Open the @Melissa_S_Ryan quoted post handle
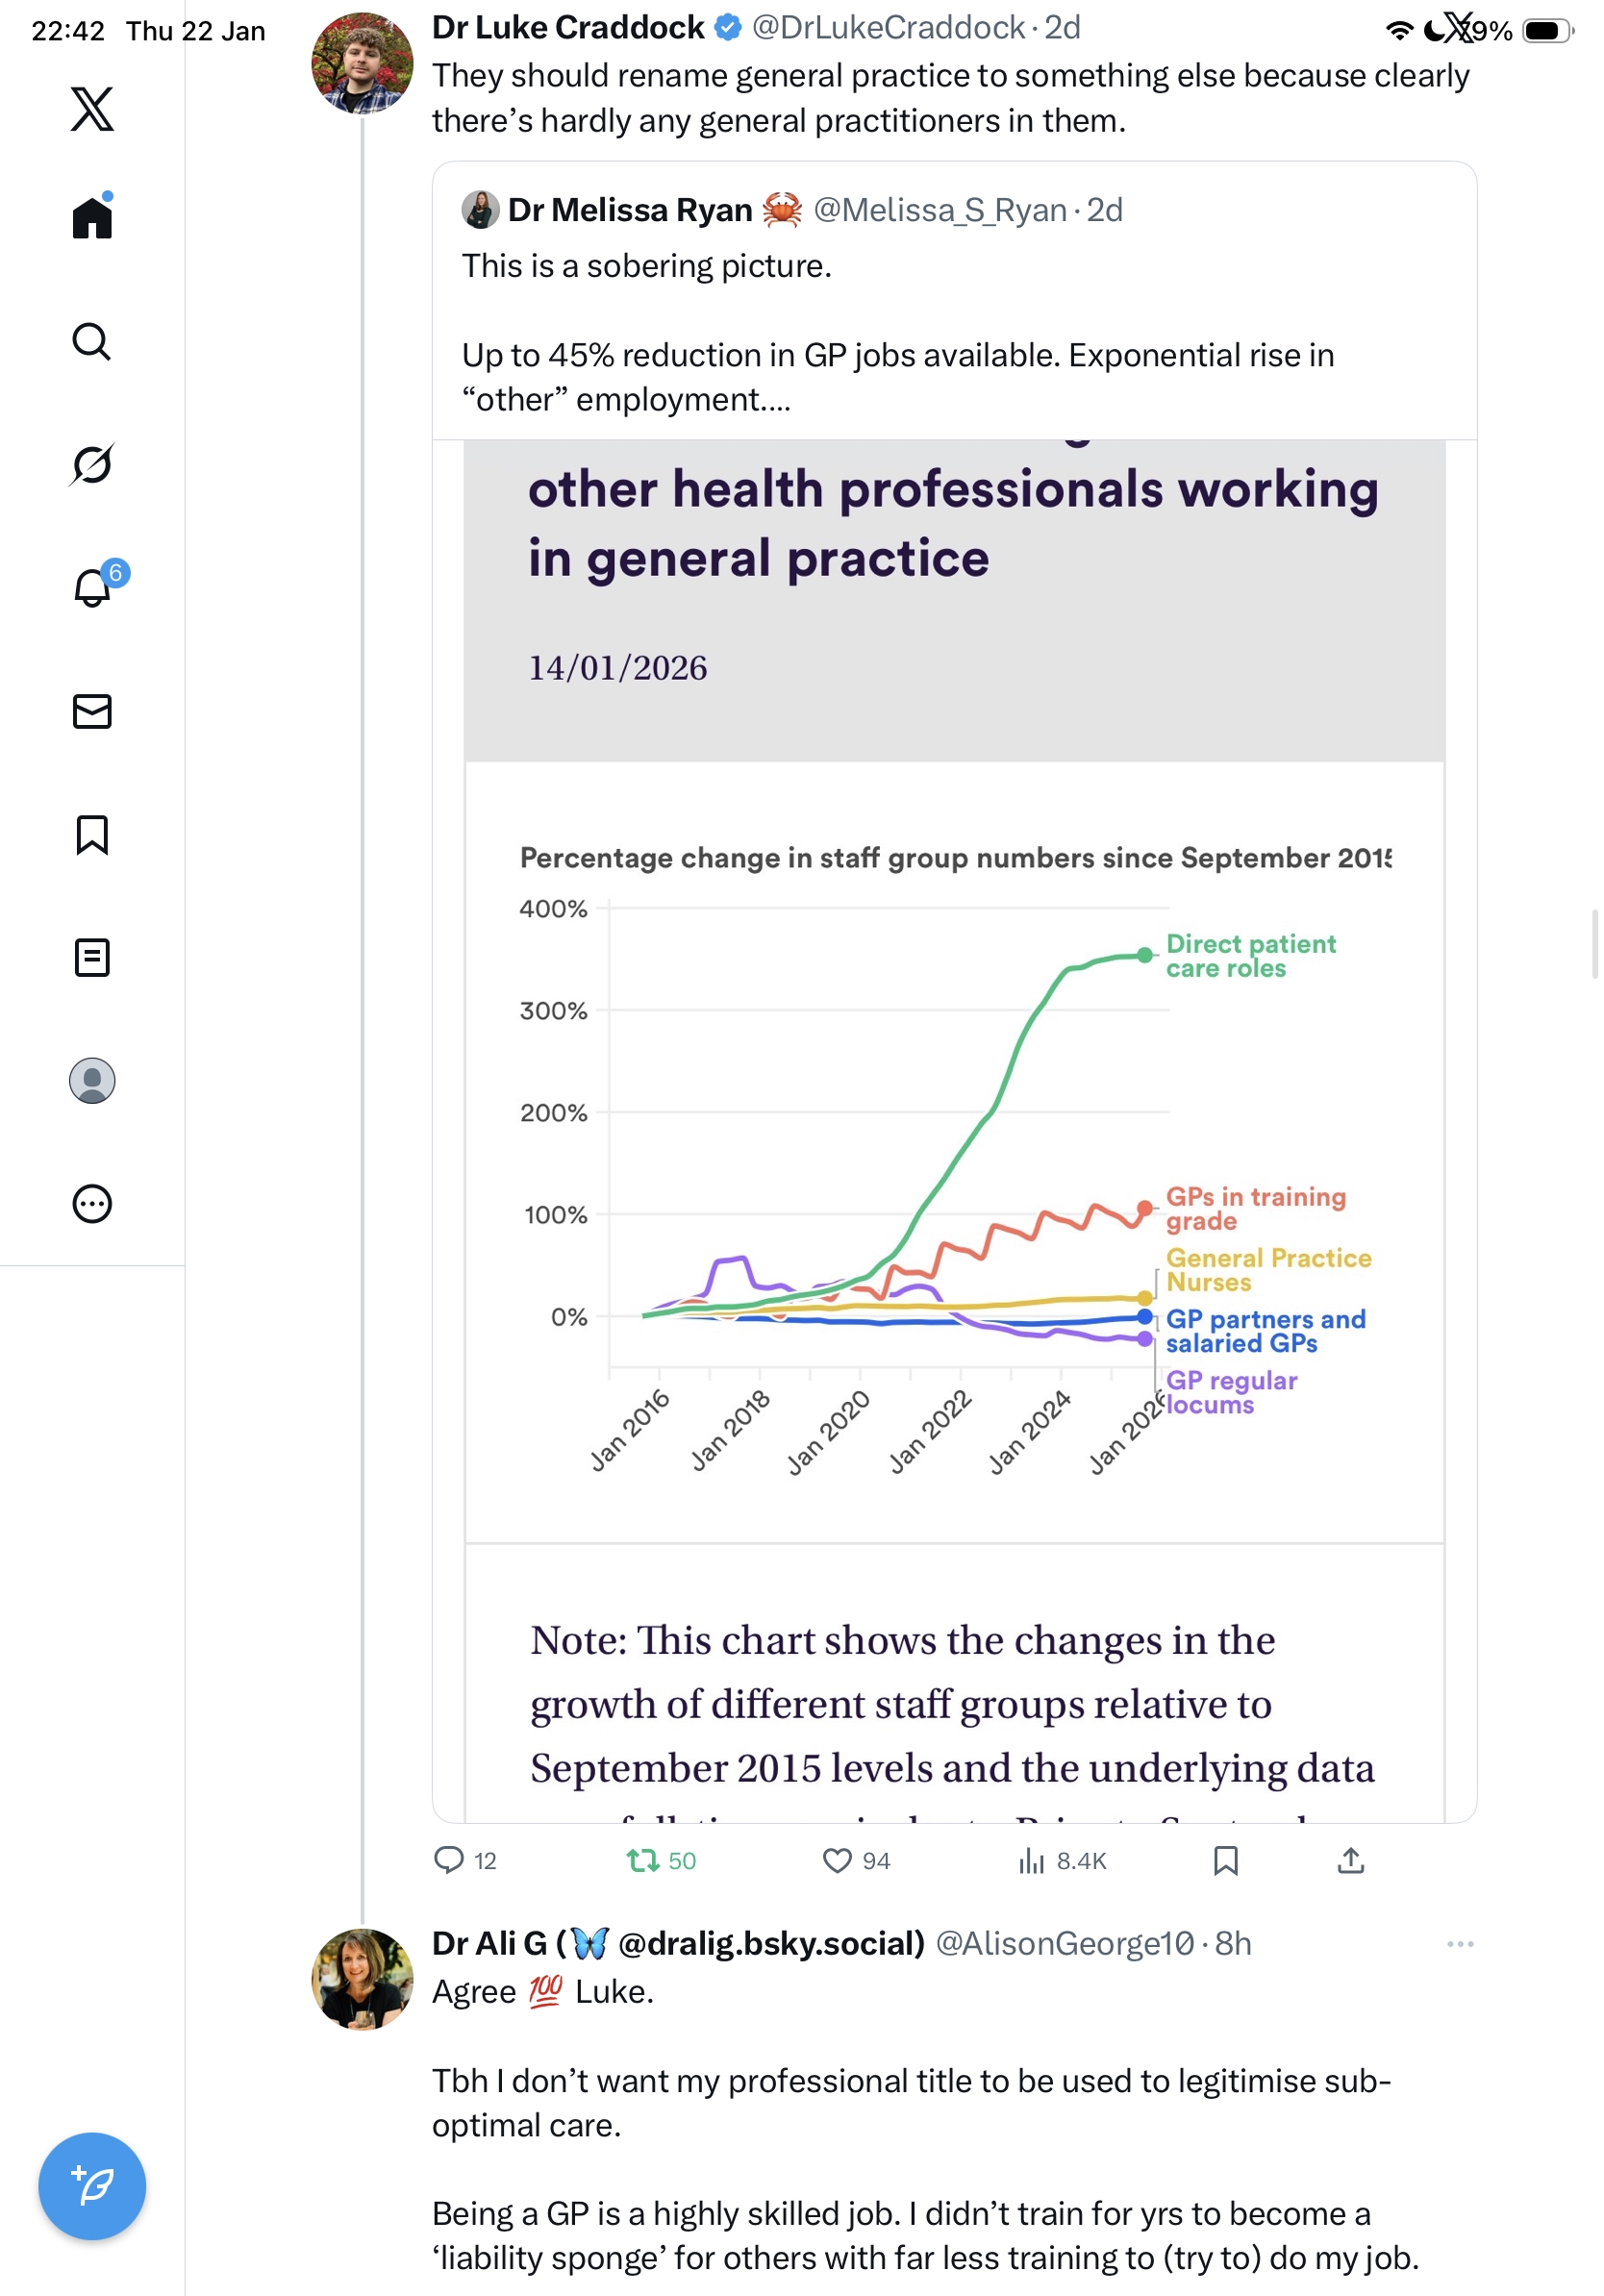 click(x=940, y=210)
